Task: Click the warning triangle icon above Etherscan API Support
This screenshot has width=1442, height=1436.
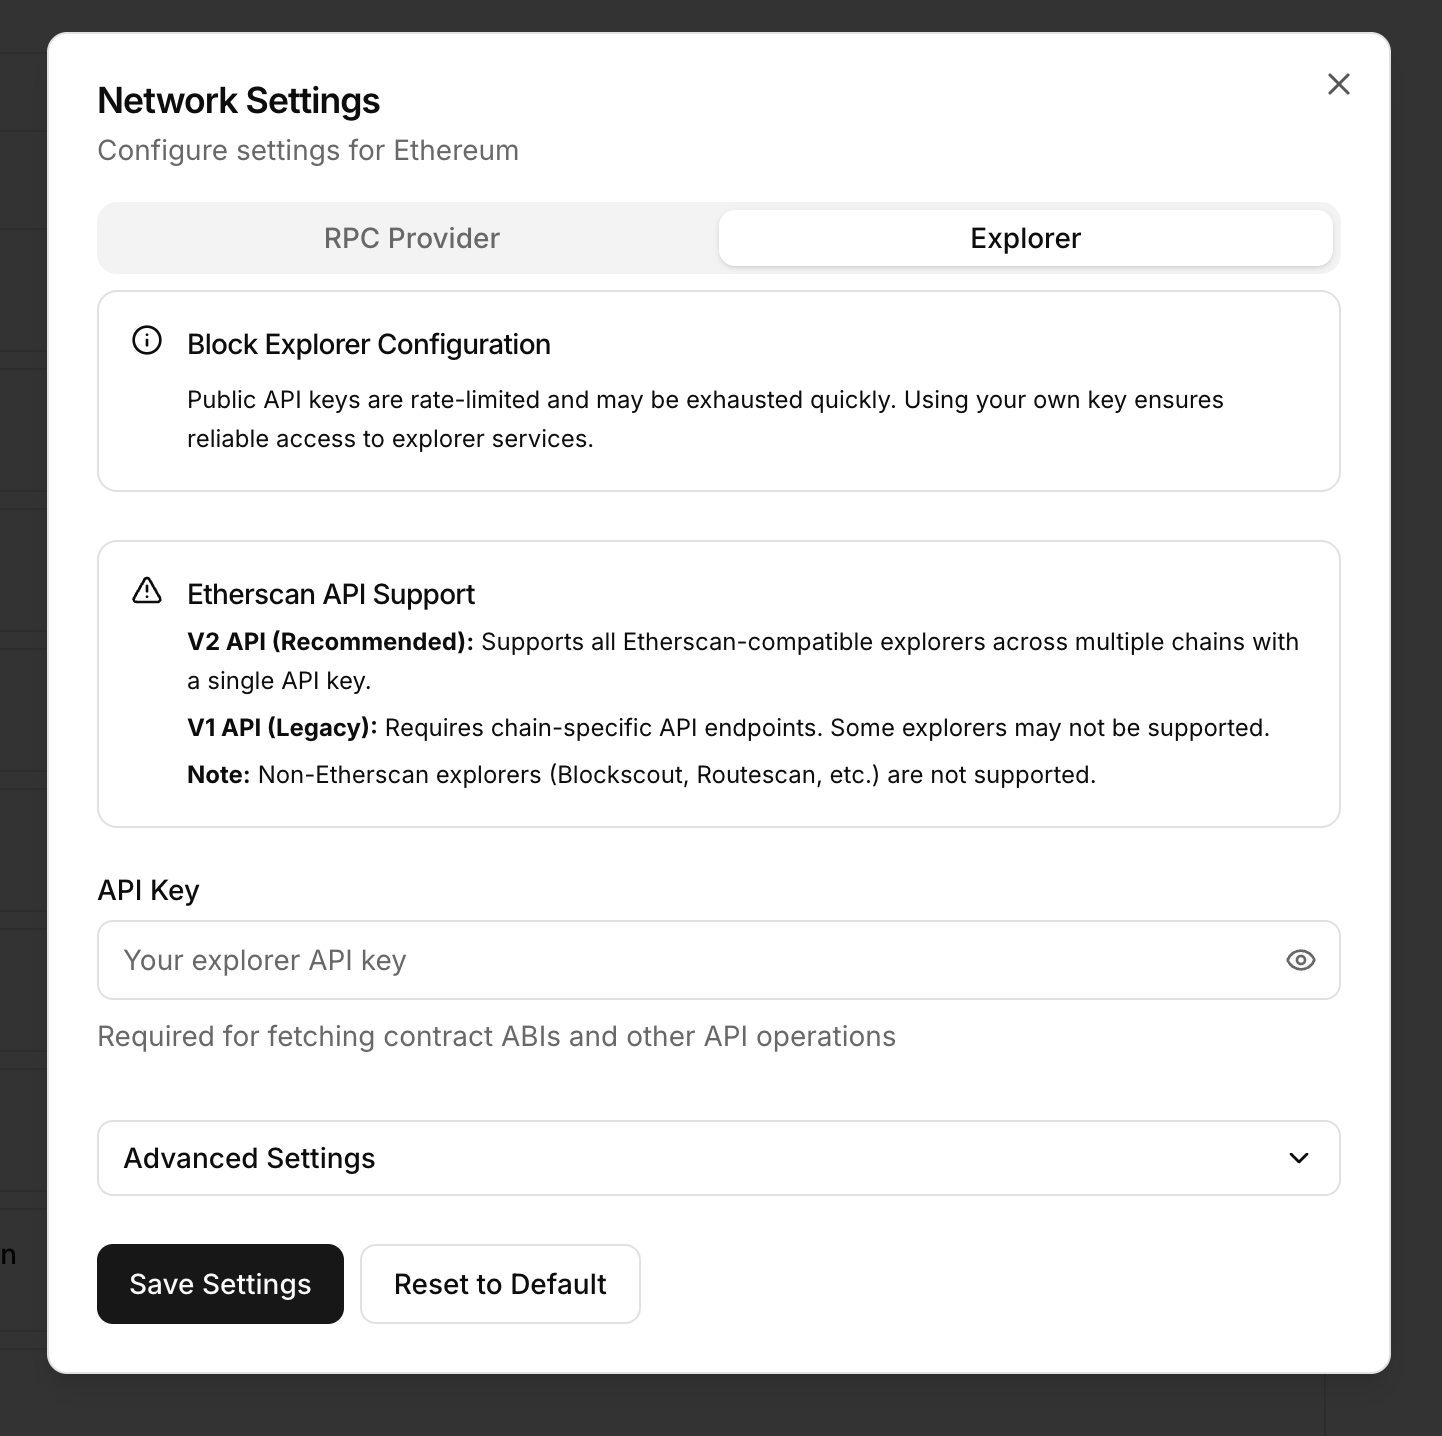Action: tap(147, 591)
